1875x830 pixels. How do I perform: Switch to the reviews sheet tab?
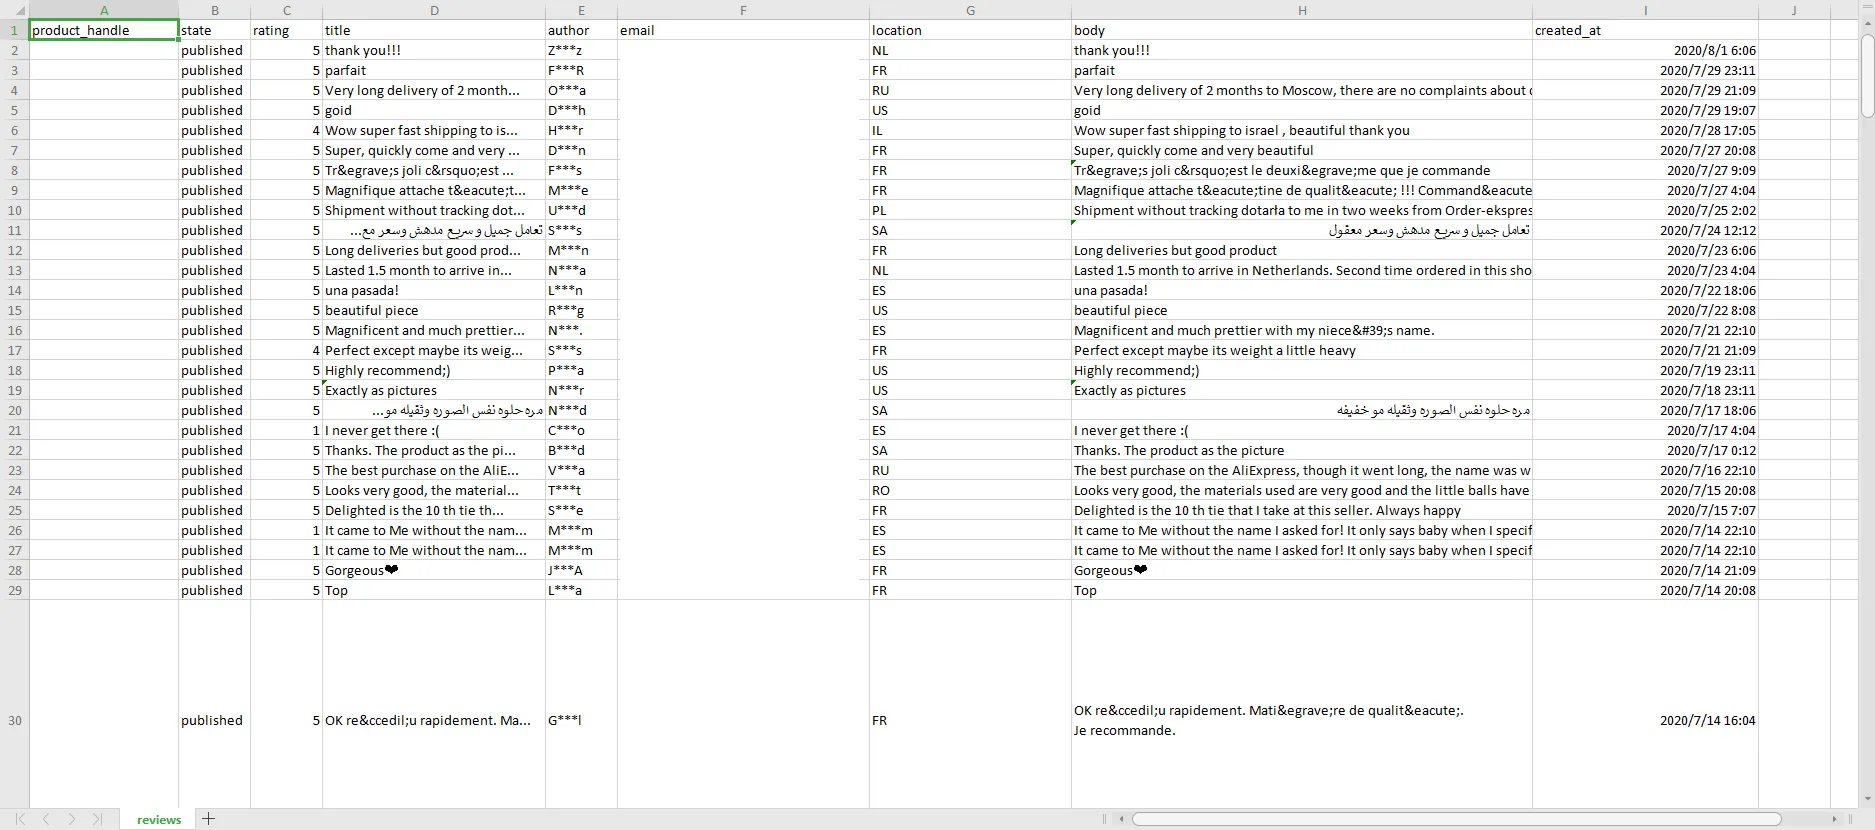tap(159, 819)
